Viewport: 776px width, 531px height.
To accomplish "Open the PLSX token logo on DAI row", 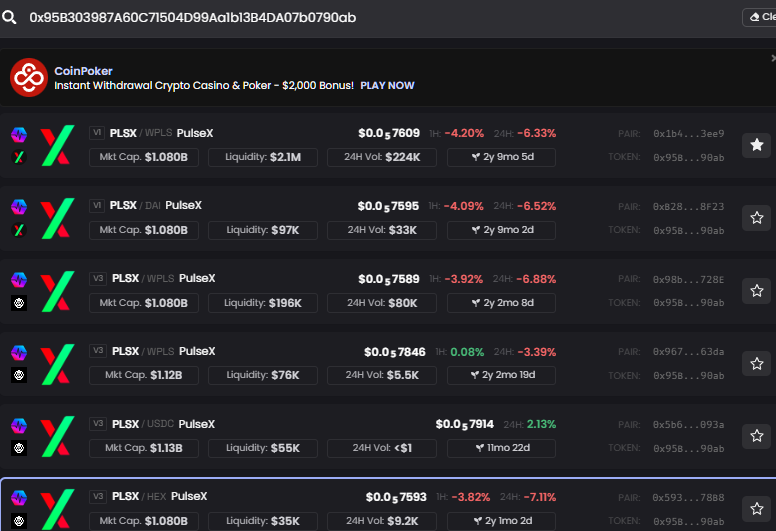I will coord(57,218).
